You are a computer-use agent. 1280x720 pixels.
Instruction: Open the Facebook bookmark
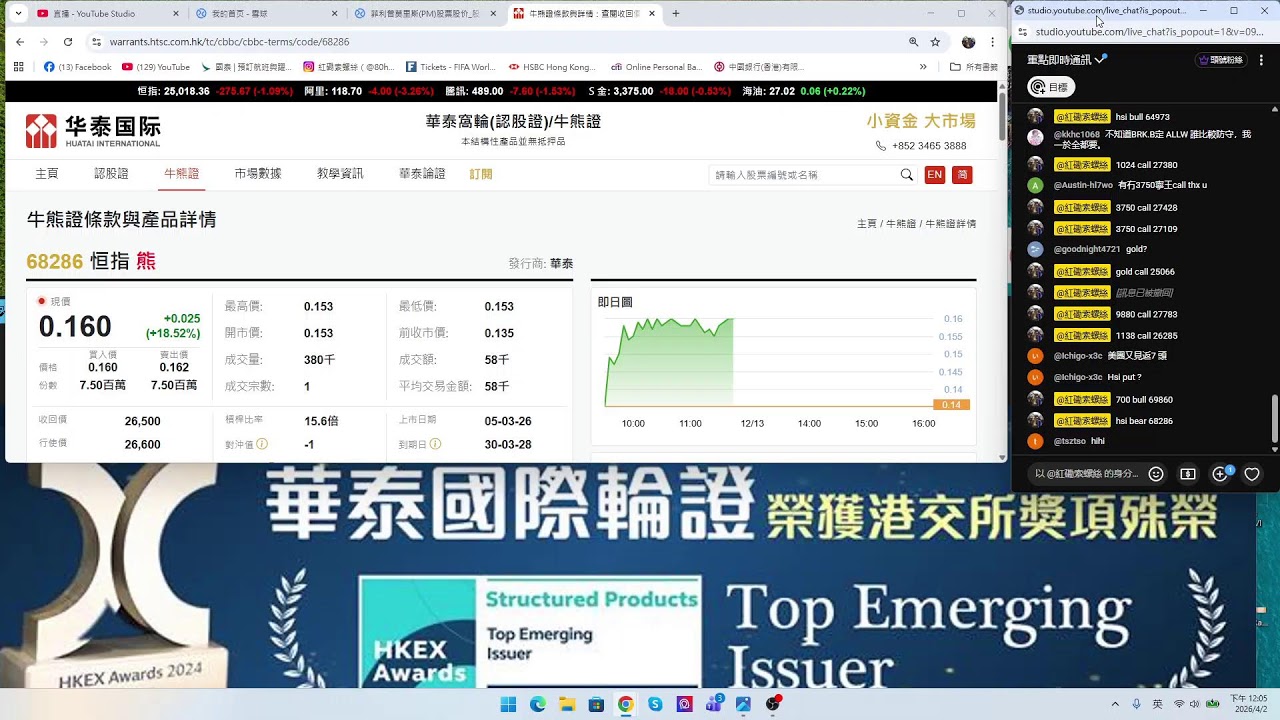[77, 67]
